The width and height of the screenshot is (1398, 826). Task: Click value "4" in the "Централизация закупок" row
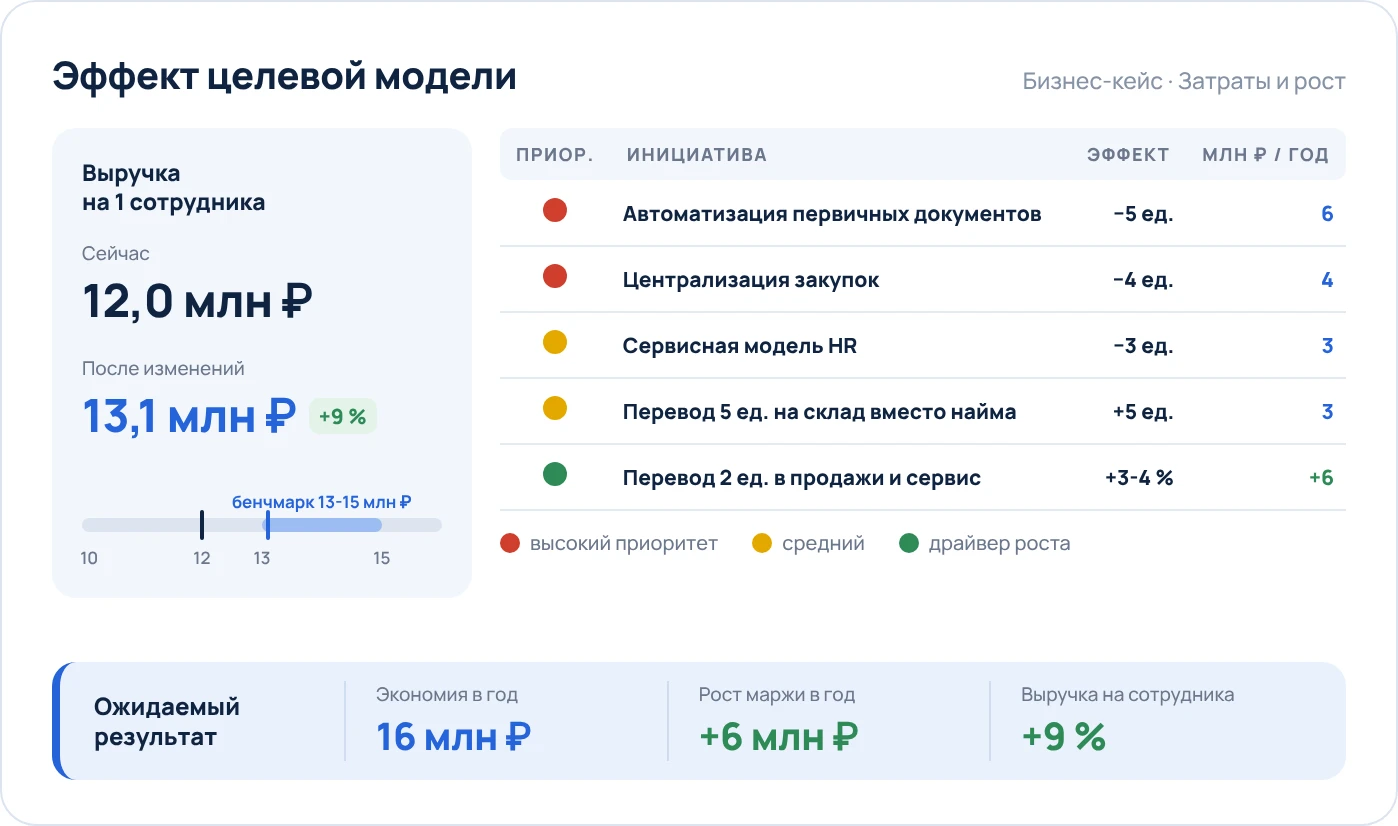(1327, 280)
